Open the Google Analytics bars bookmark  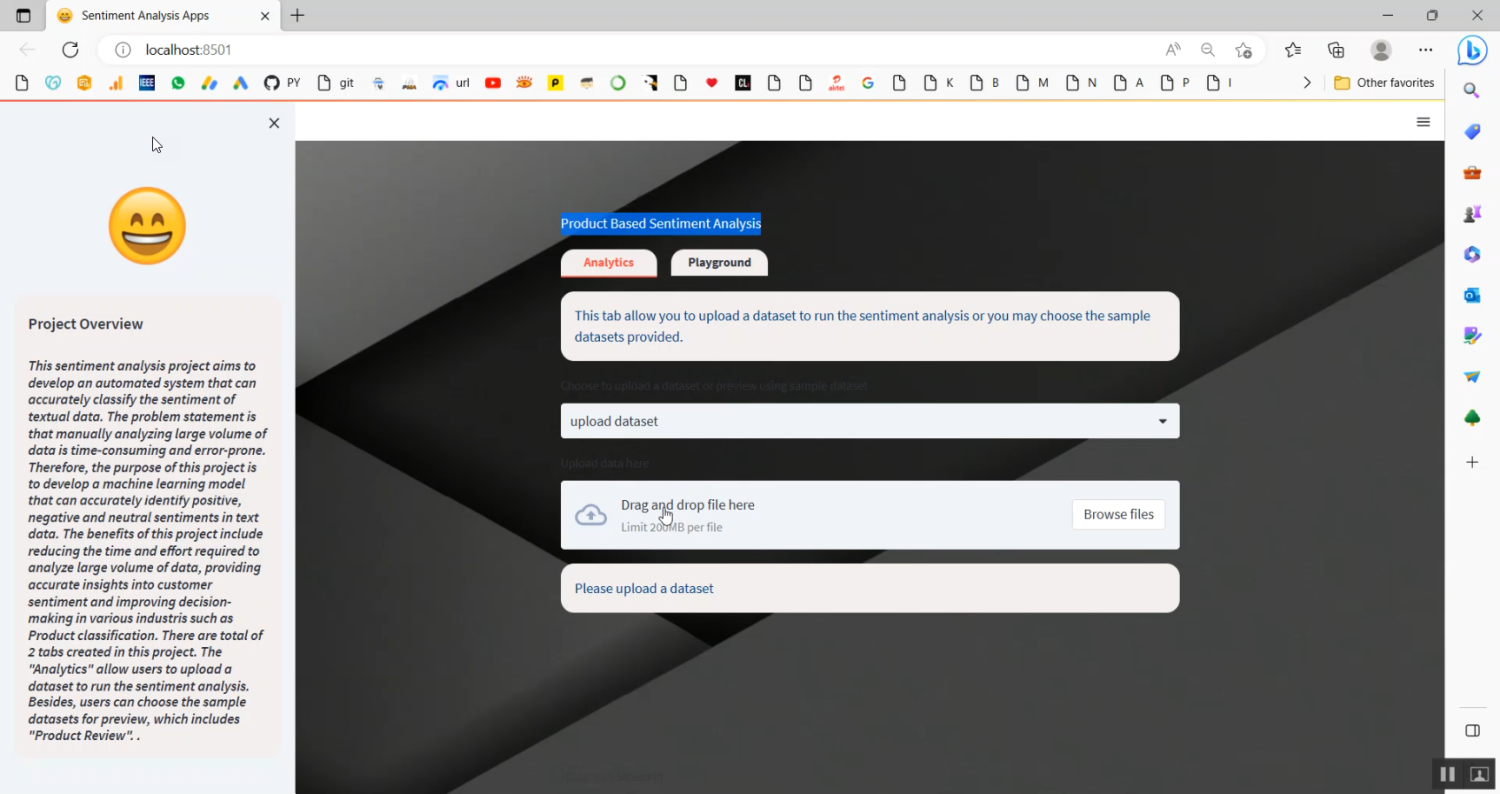coord(116,83)
